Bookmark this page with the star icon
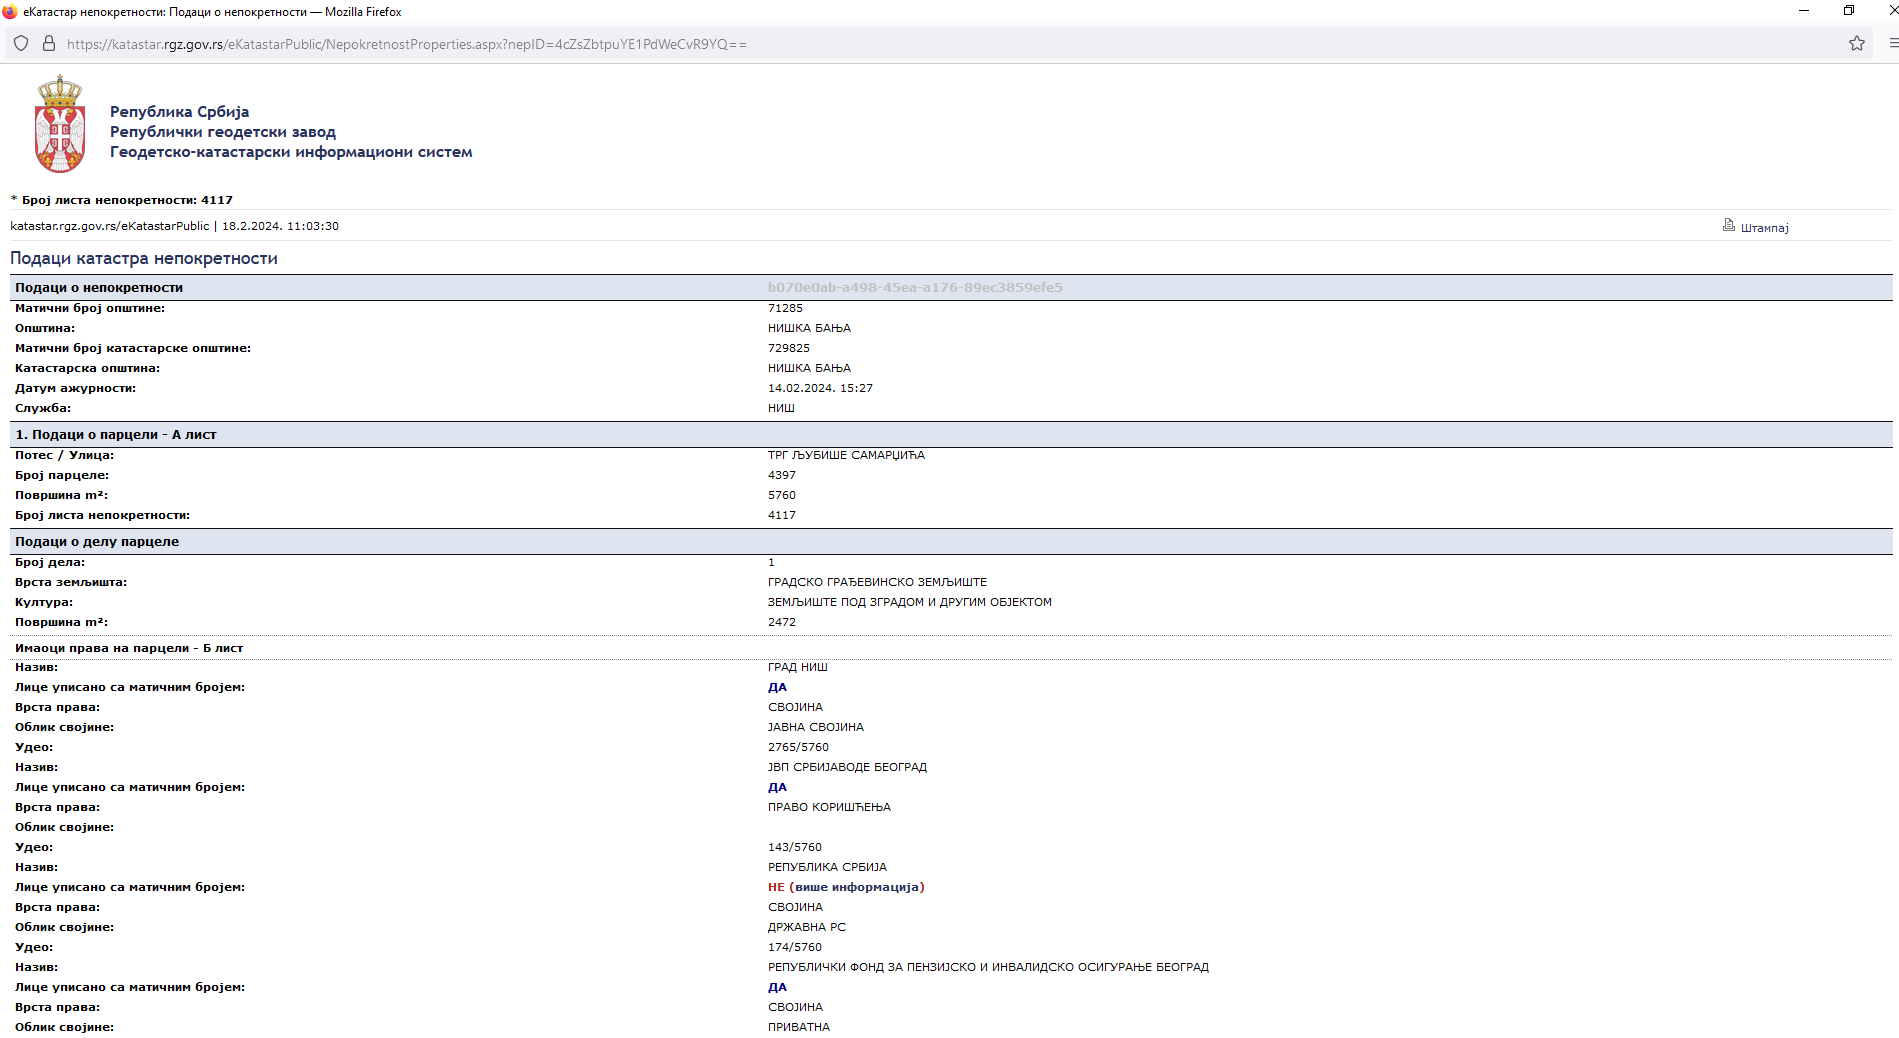The image size is (1899, 1038). (x=1857, y=43)
